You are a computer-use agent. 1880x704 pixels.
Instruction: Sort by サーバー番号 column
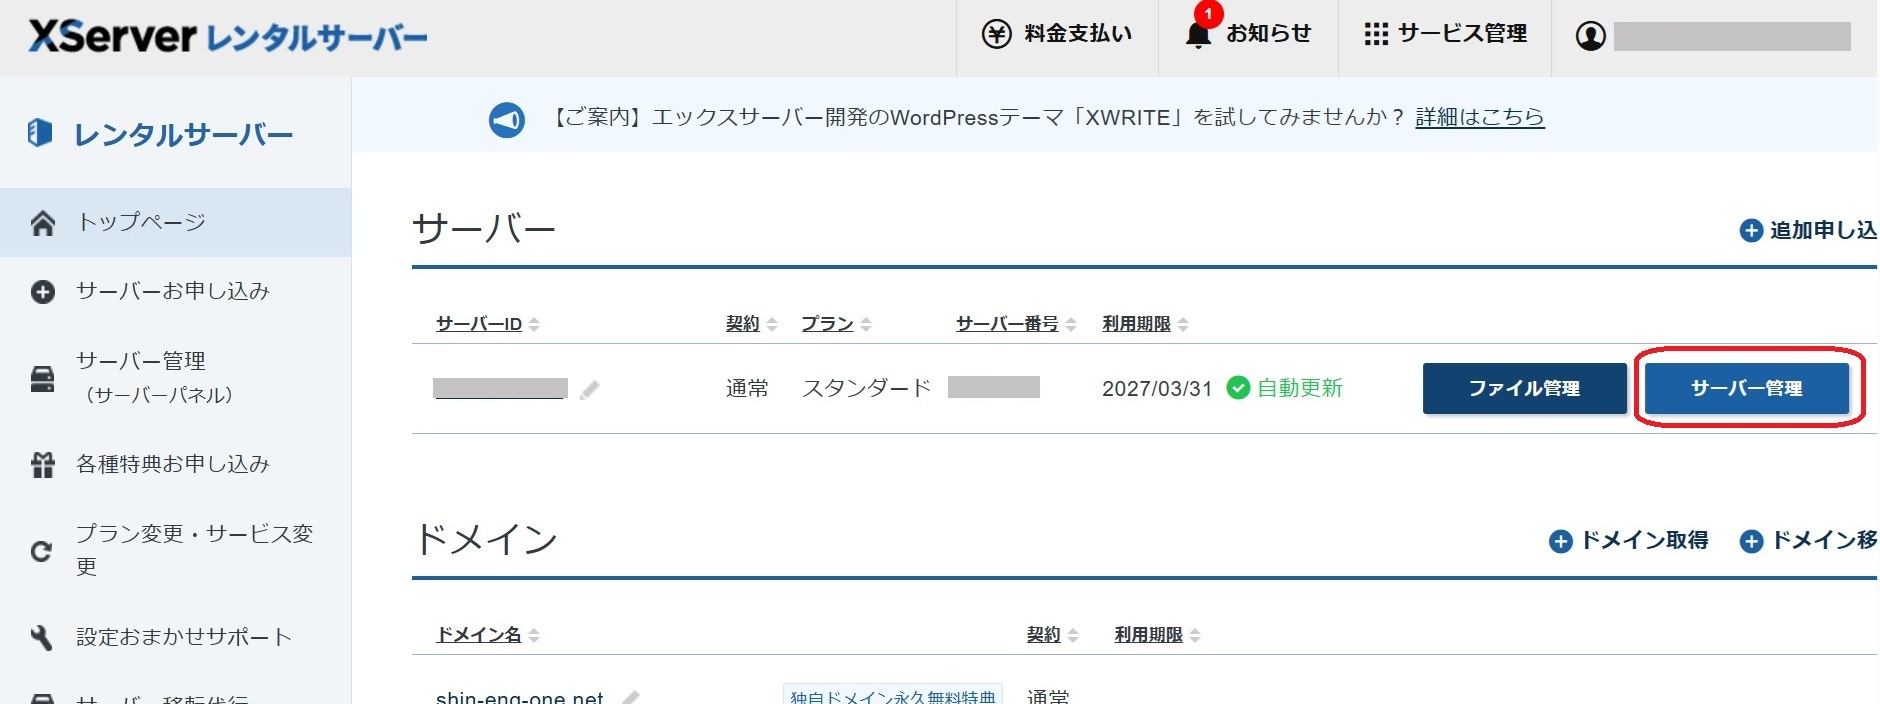1016,324
